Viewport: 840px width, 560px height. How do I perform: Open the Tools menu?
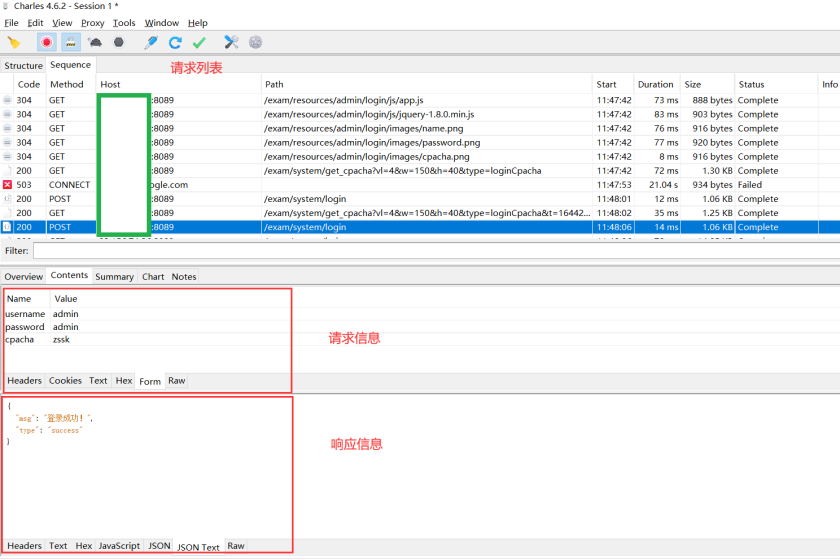pos(124,23)
